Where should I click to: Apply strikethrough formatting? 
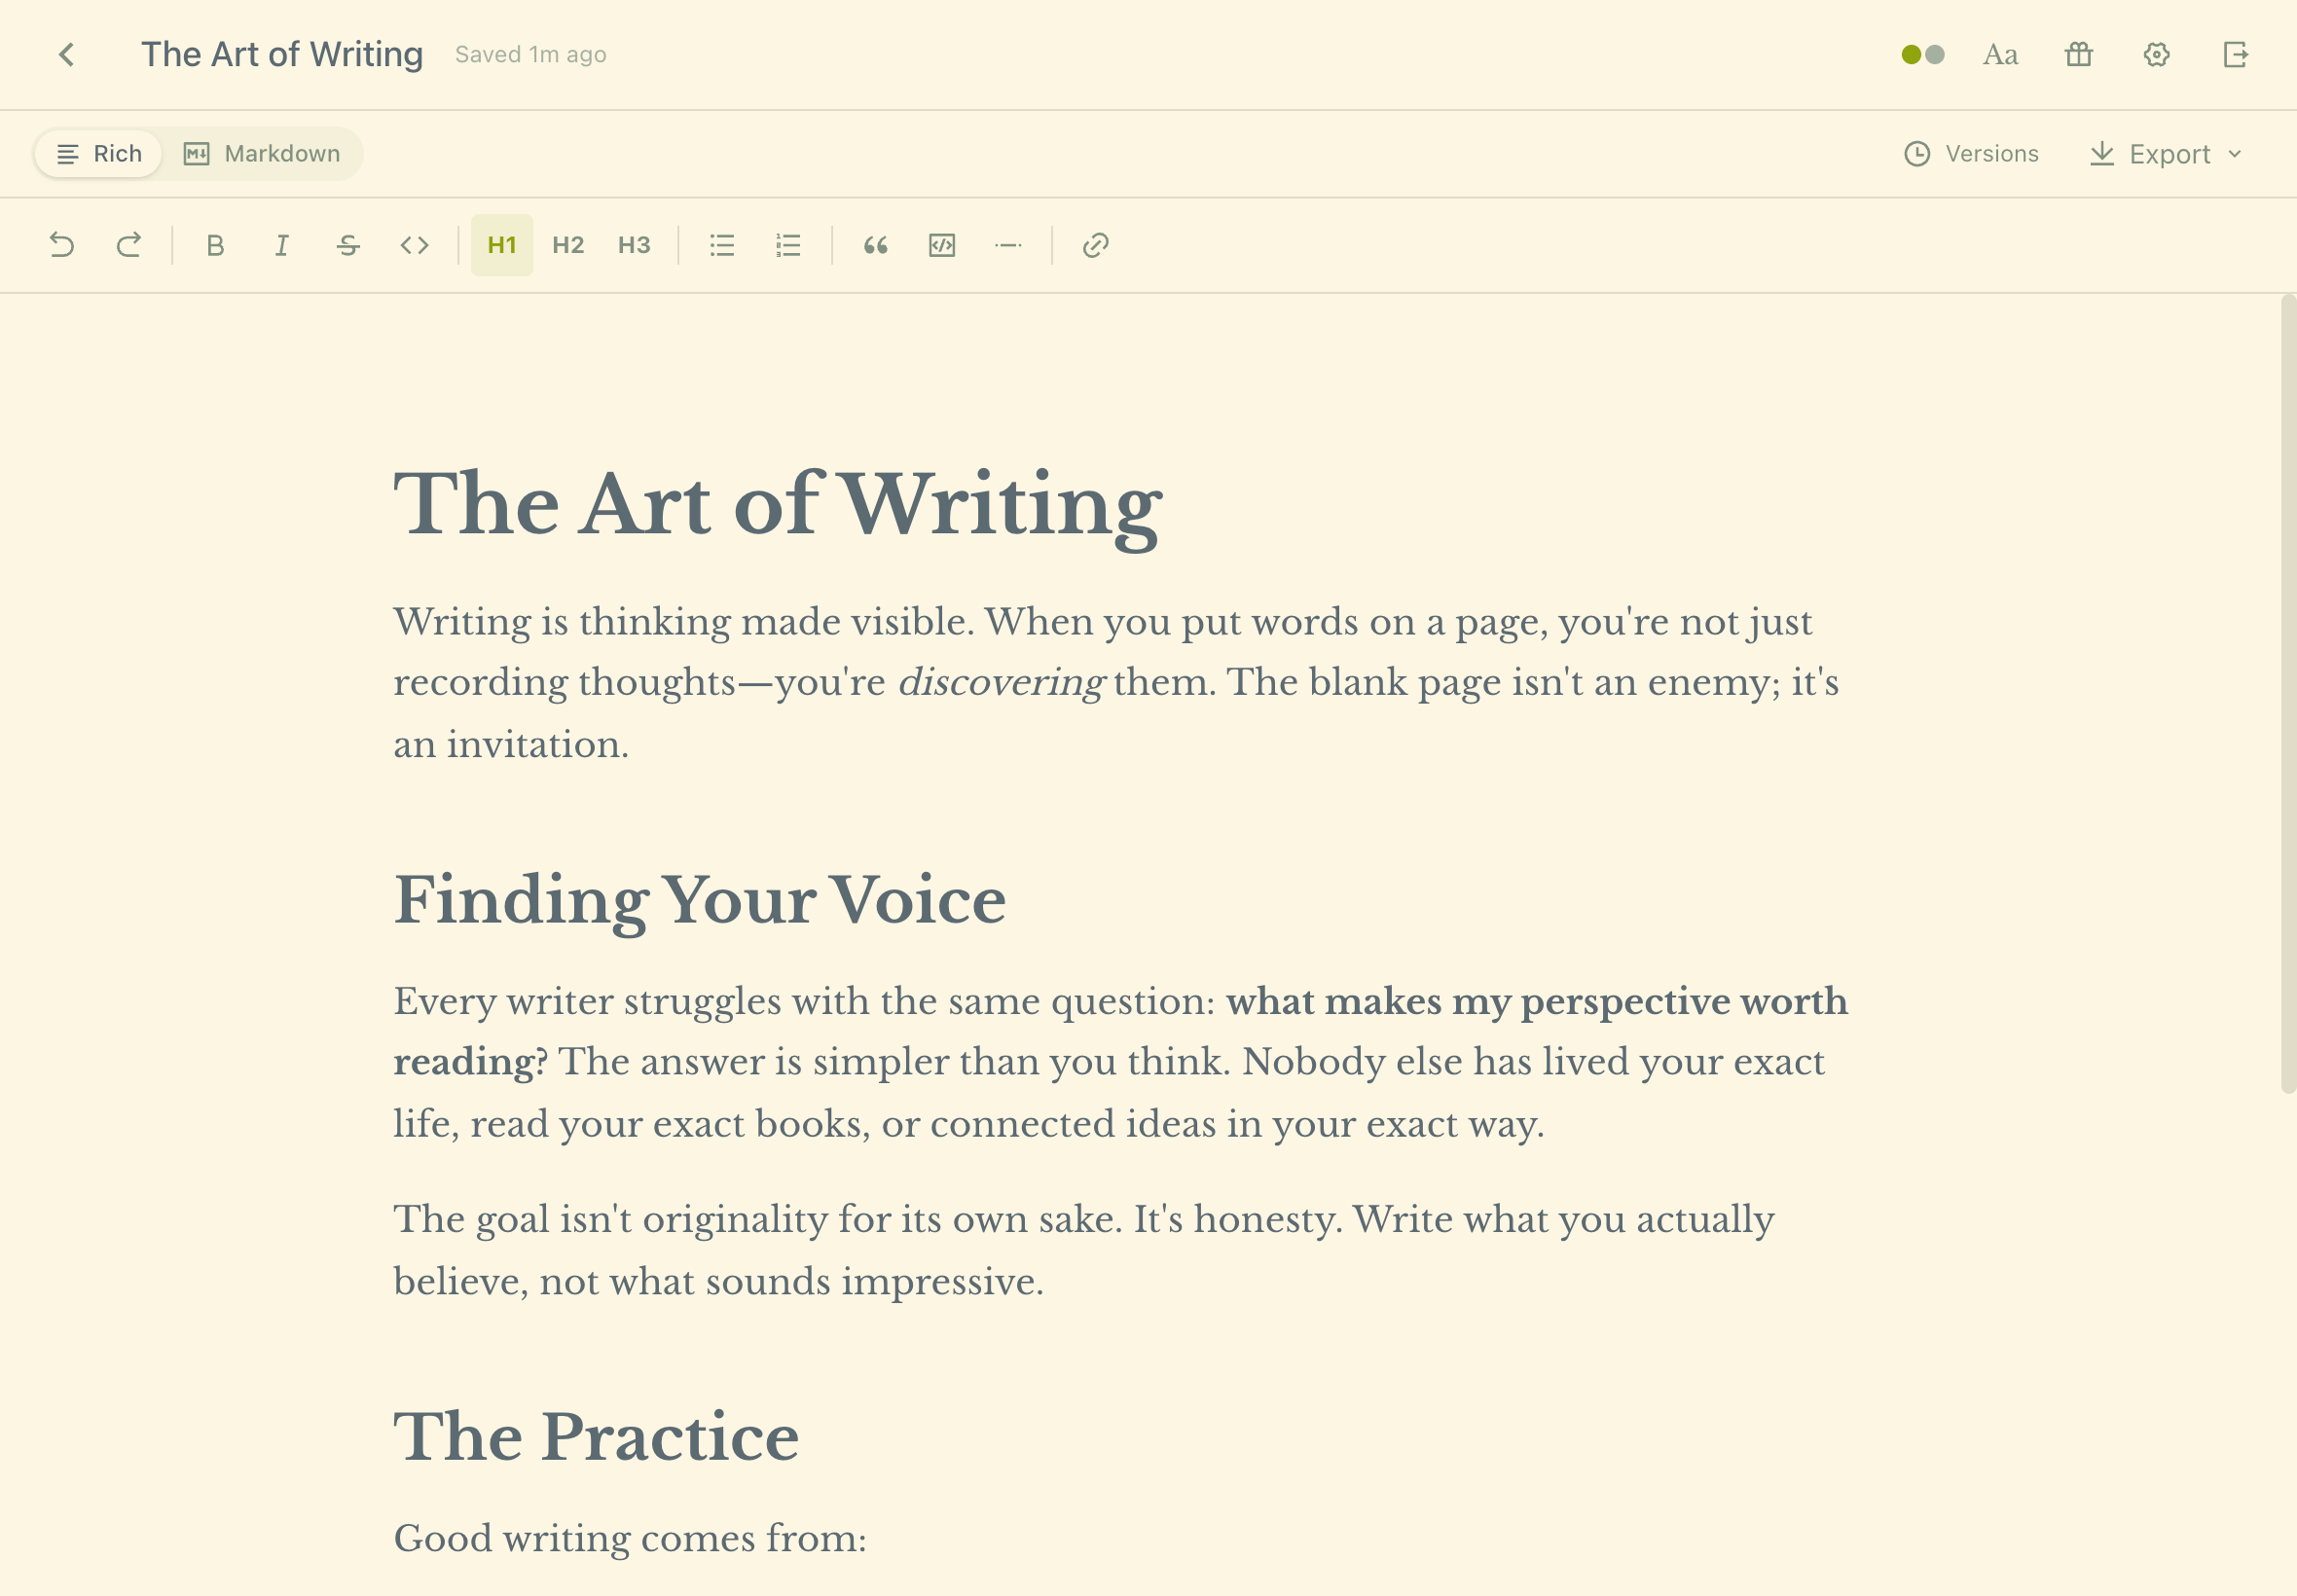pyautogui.click(x=348, y=245)
